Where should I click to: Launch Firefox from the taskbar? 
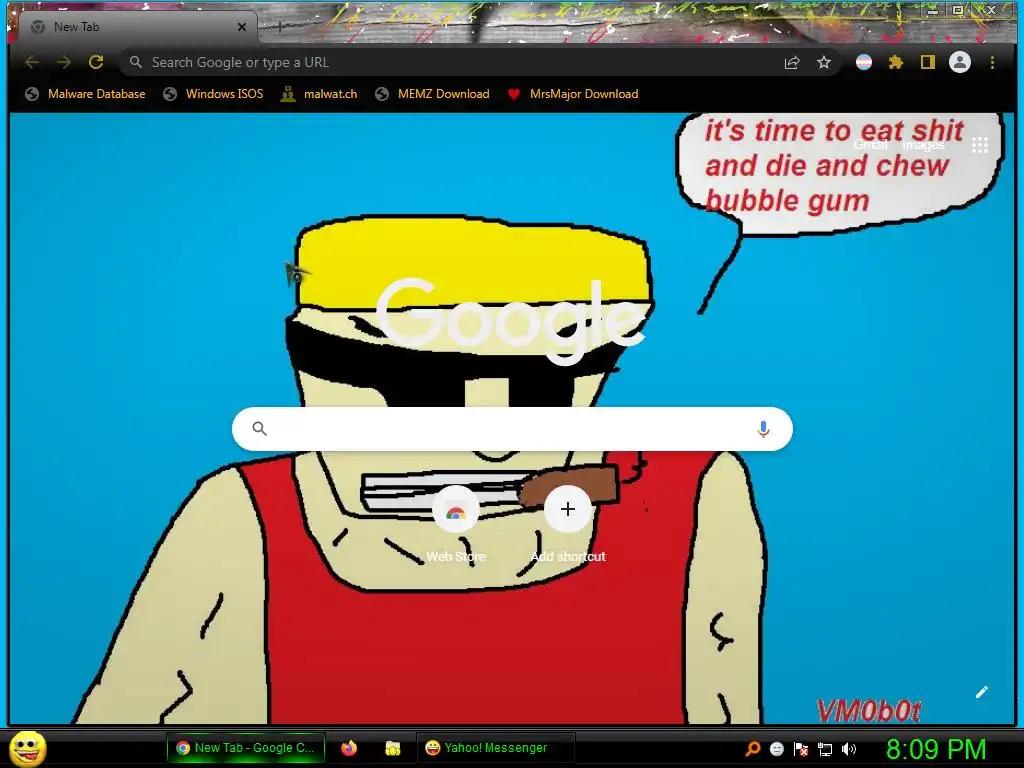click(349, 748)
